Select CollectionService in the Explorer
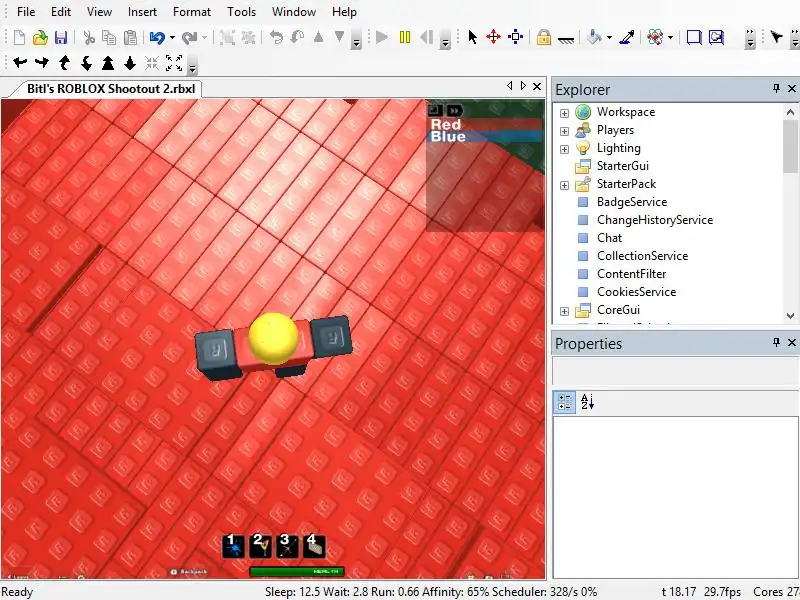The width and height of the screenshot is (800, 600). click(642, 256)
